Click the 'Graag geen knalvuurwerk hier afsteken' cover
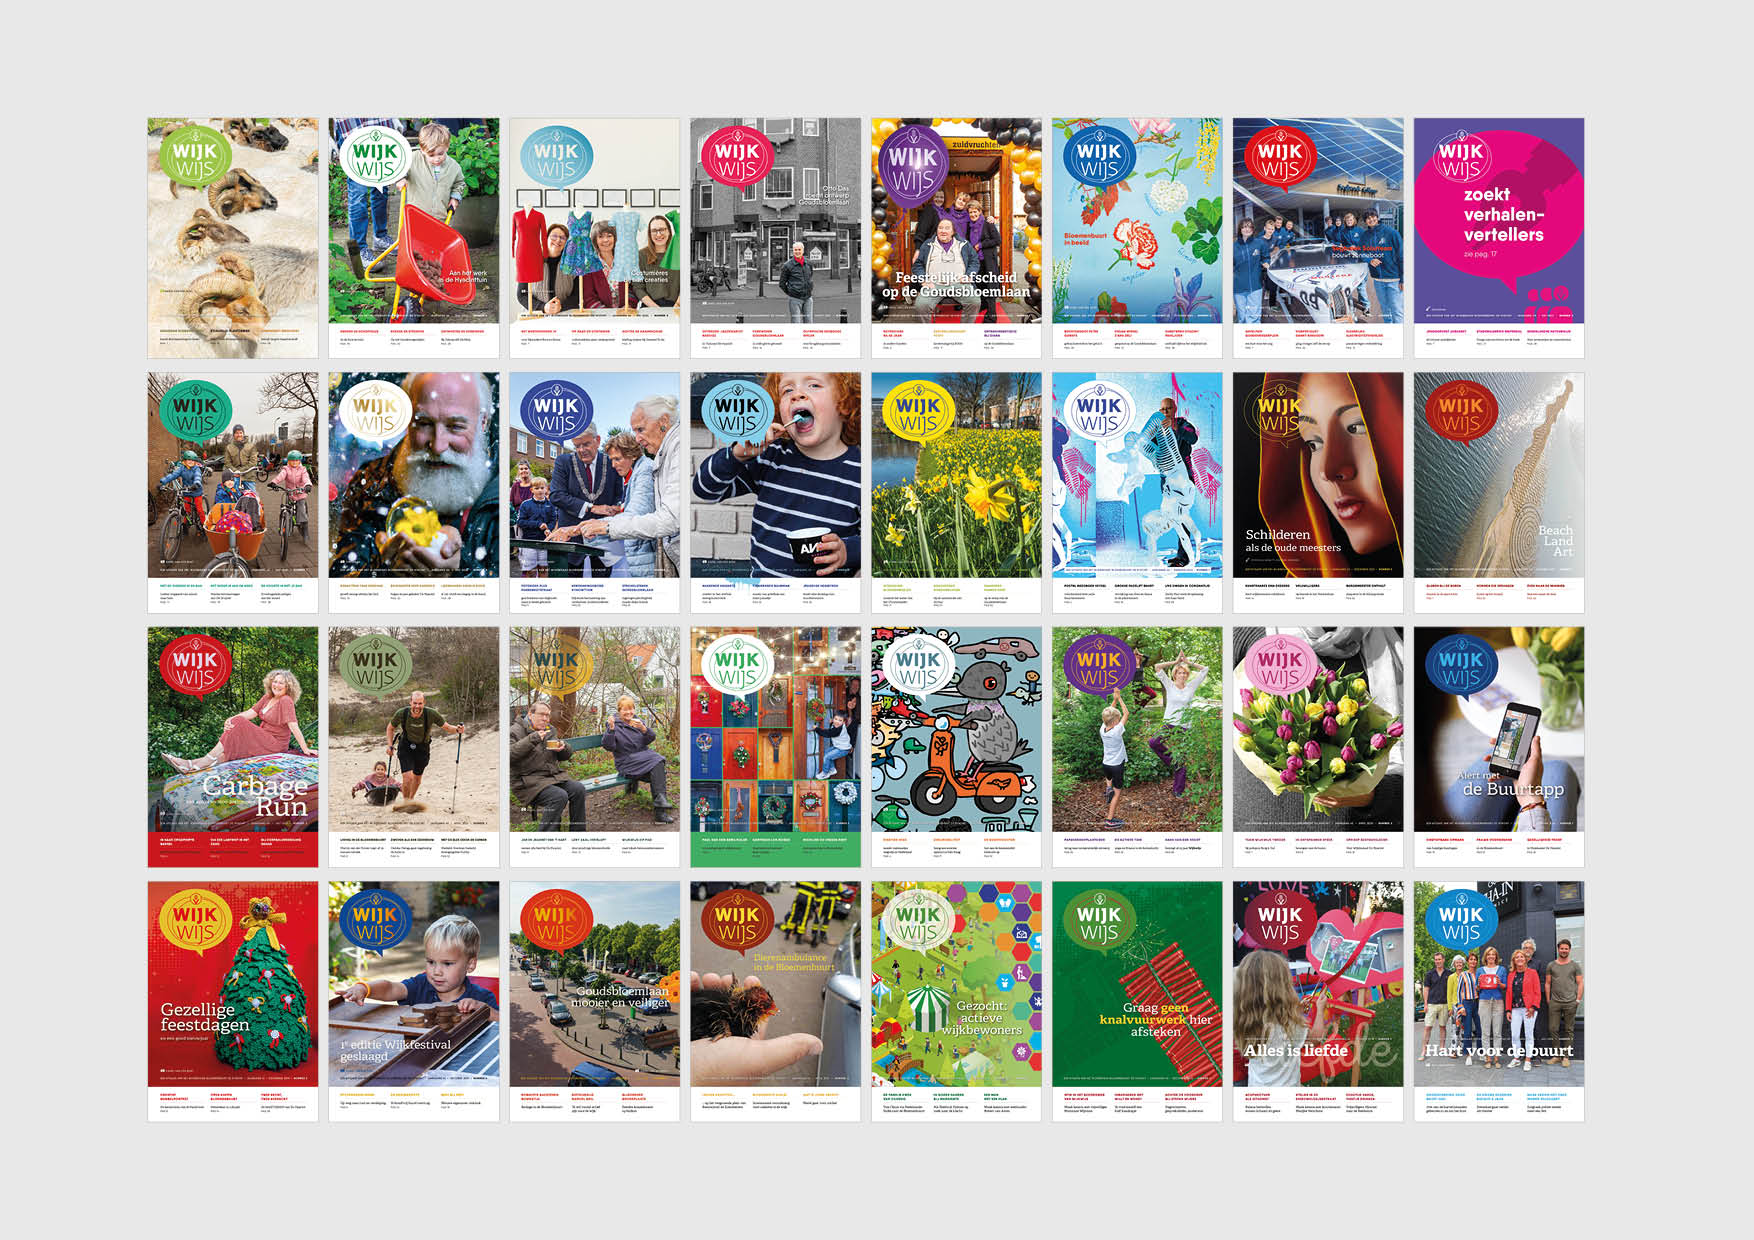 [x=1137, y=1001]
